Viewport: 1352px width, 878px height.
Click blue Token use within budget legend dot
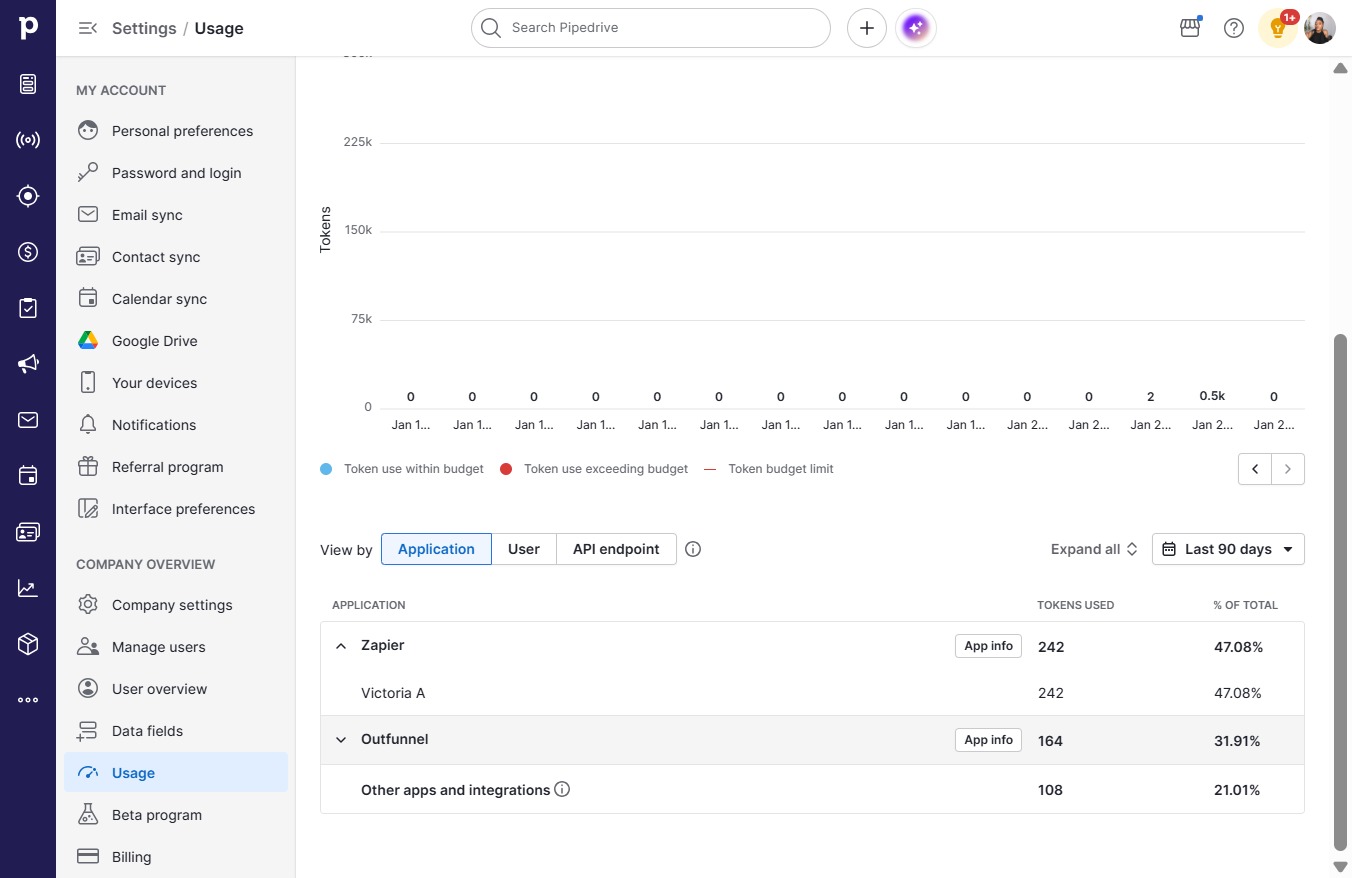(326, 469)
